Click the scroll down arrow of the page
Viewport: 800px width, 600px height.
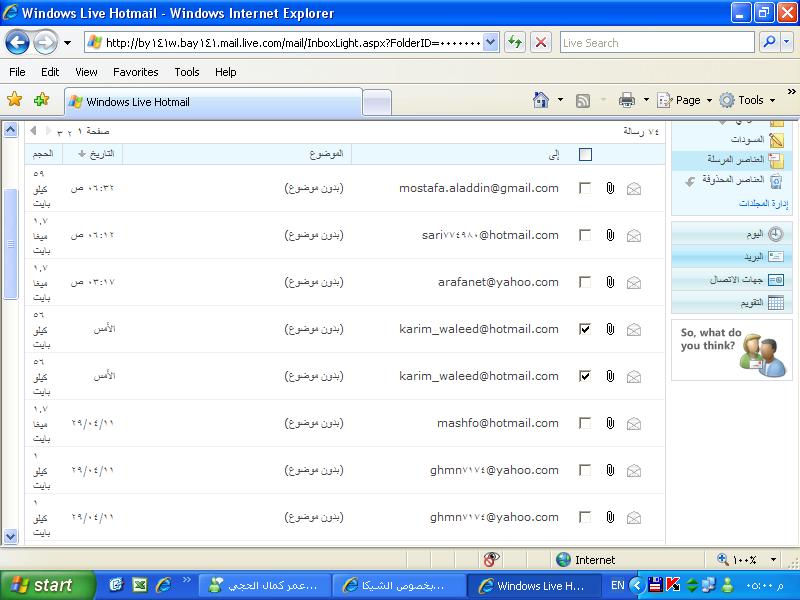pos(11,536)
